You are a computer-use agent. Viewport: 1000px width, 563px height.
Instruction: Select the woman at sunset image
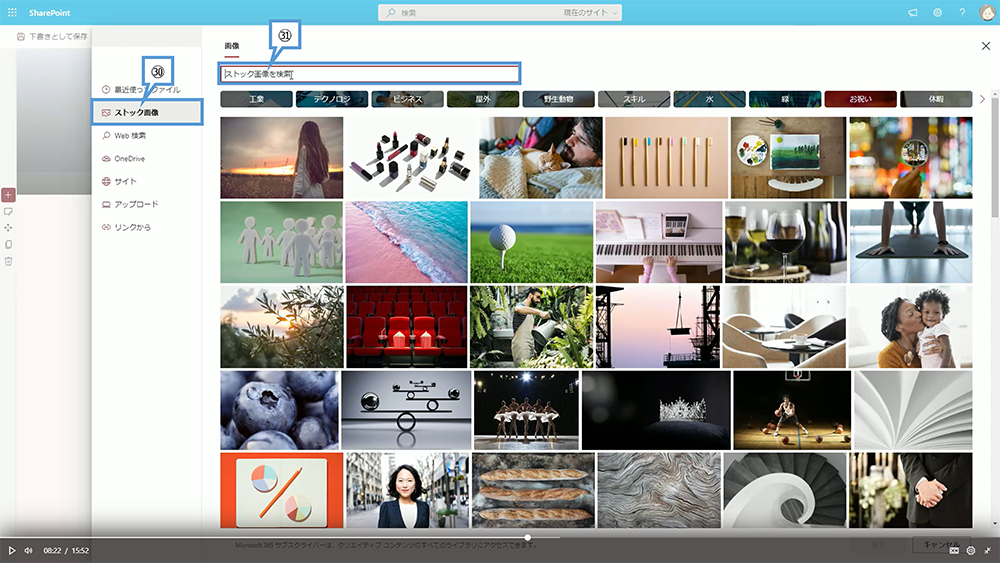point(281,157)
